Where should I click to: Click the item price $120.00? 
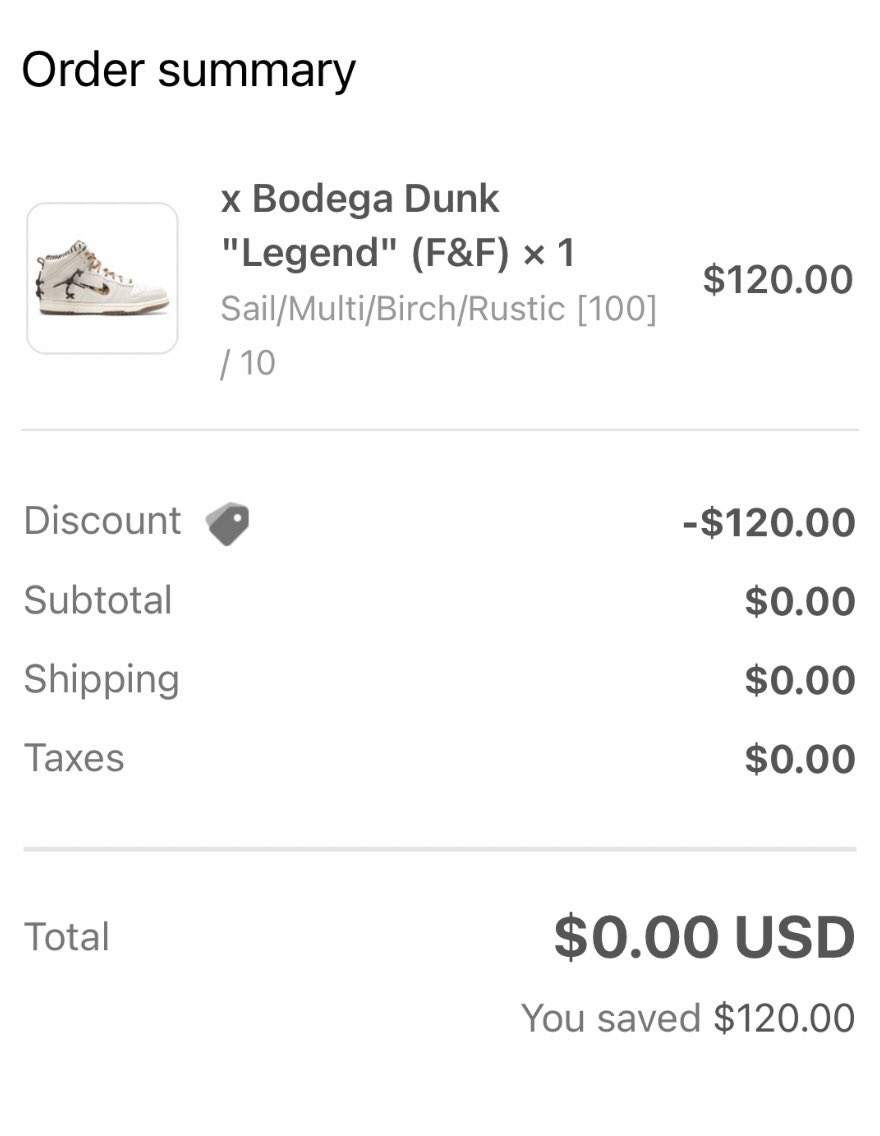778,280
